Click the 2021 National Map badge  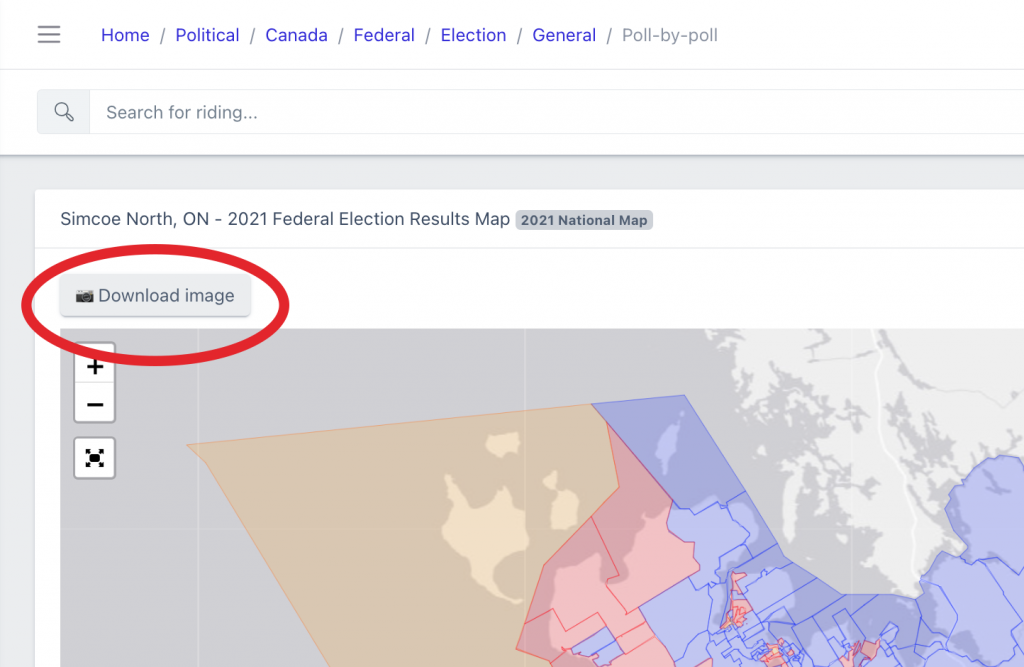point(584,220)
